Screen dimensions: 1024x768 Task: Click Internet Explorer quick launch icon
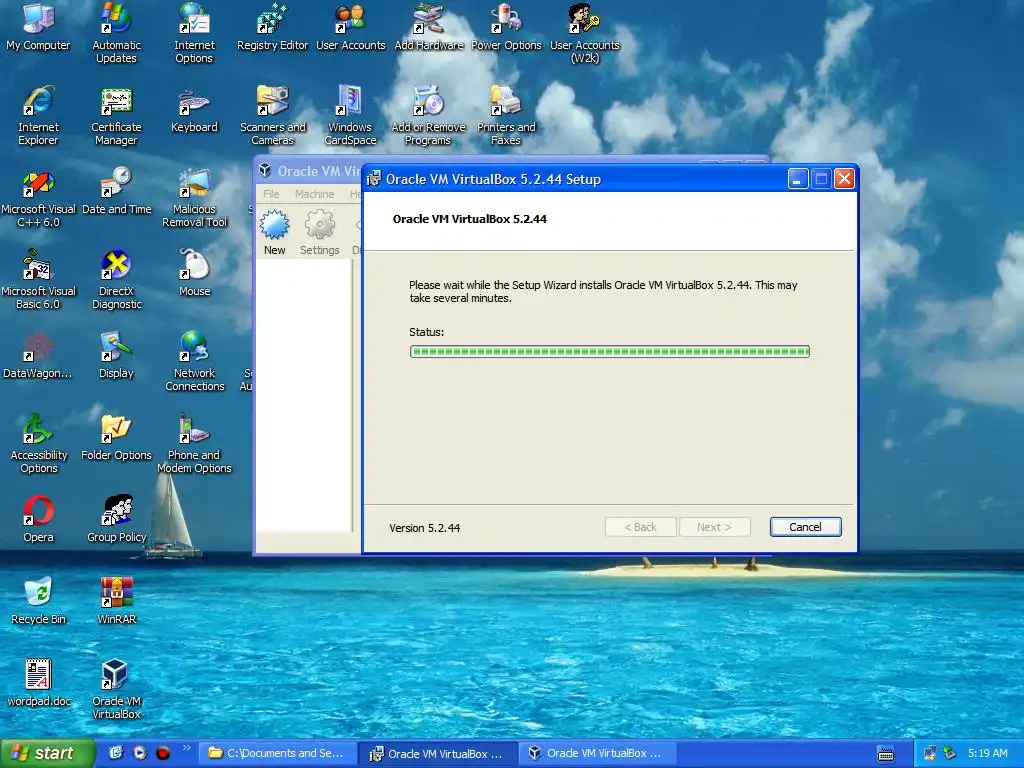[x=116, y=753]
